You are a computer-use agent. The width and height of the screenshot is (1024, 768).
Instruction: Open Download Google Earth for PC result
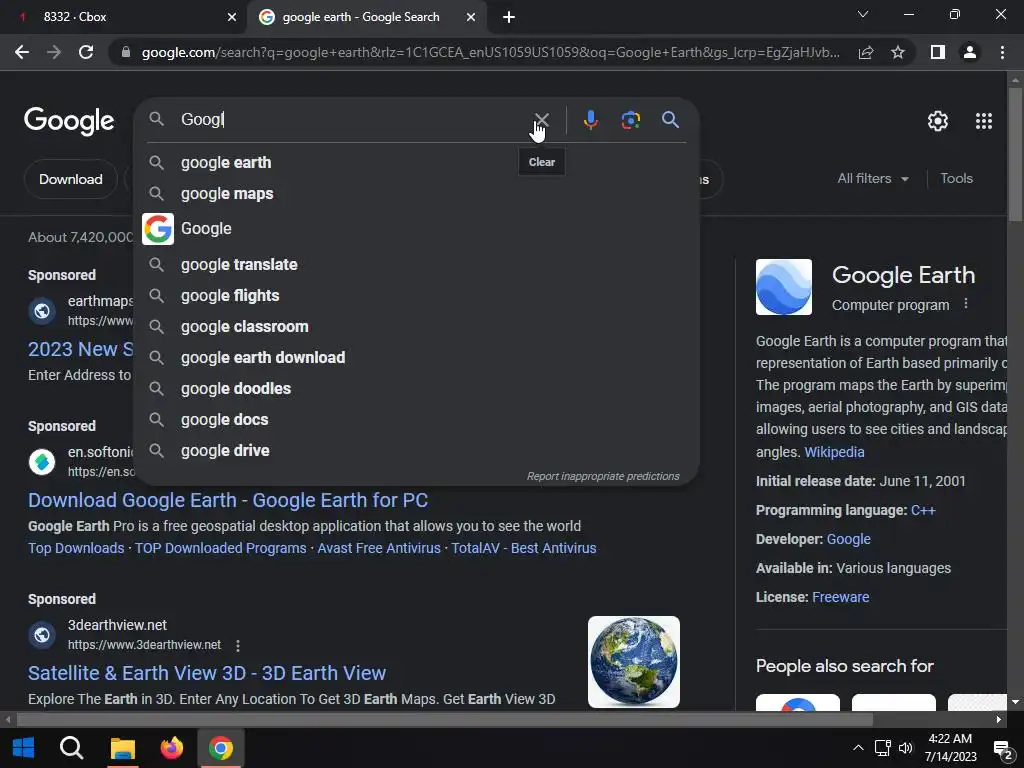pos(228,500)
